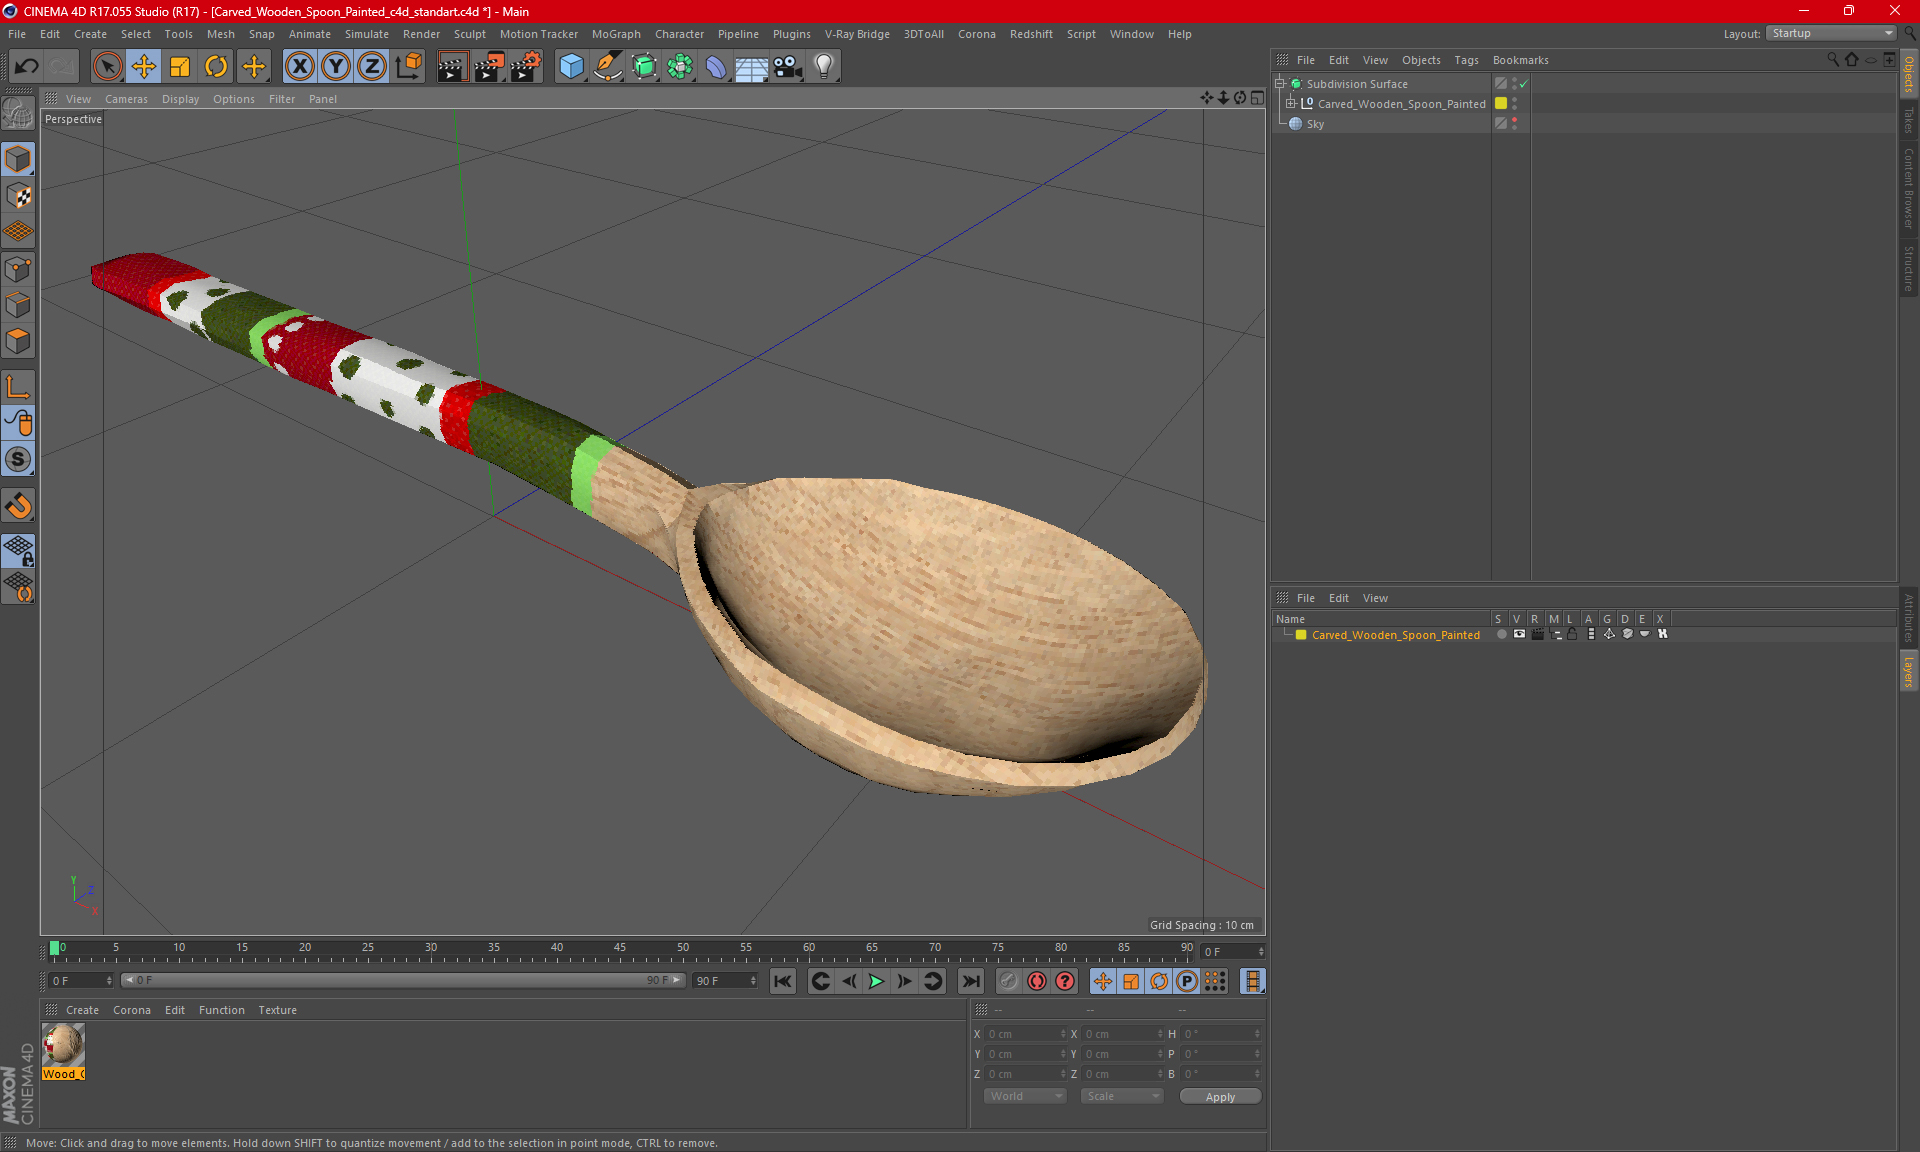The width and height of the screenshot is (1920, 1152).
Task: Open the V-Ray Bridge menu
Action: click(857, 34)
